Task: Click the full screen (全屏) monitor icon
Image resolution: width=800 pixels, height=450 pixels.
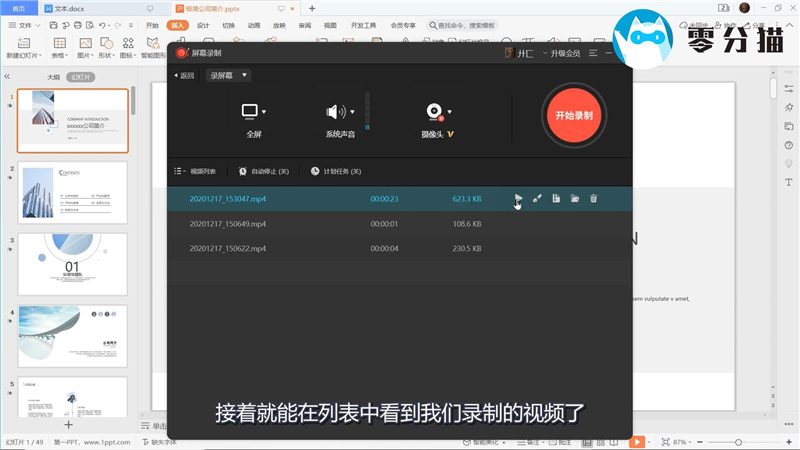Action: pos(250,112)
